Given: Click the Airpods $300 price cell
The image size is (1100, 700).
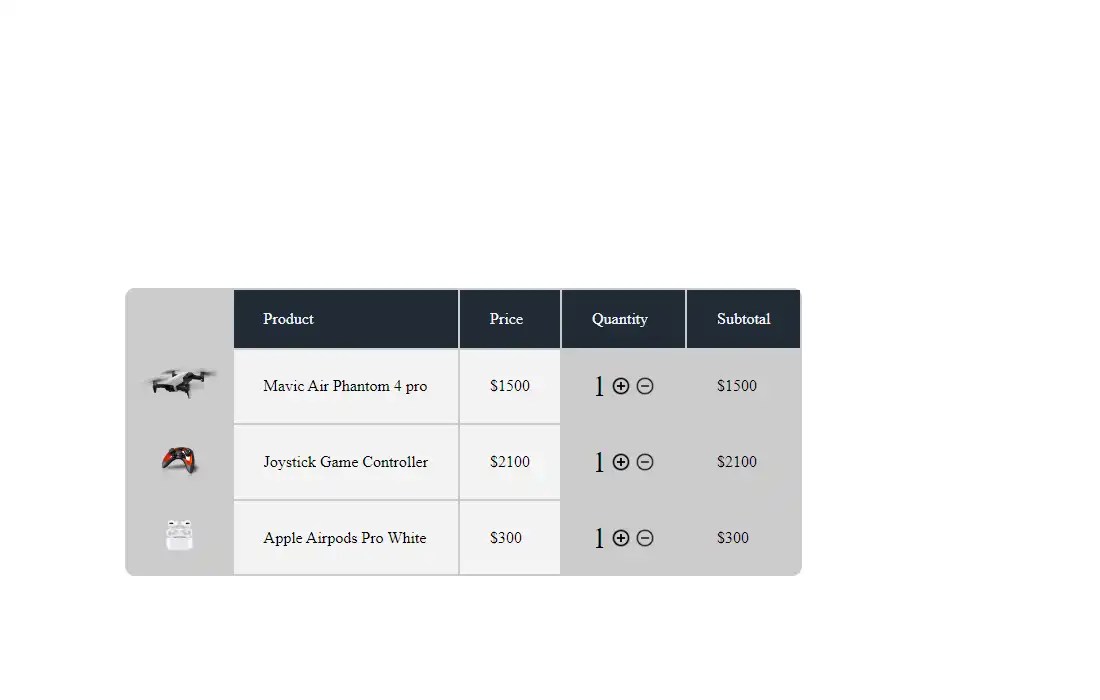Looking at the screenshot, I should tap(510, 538).
